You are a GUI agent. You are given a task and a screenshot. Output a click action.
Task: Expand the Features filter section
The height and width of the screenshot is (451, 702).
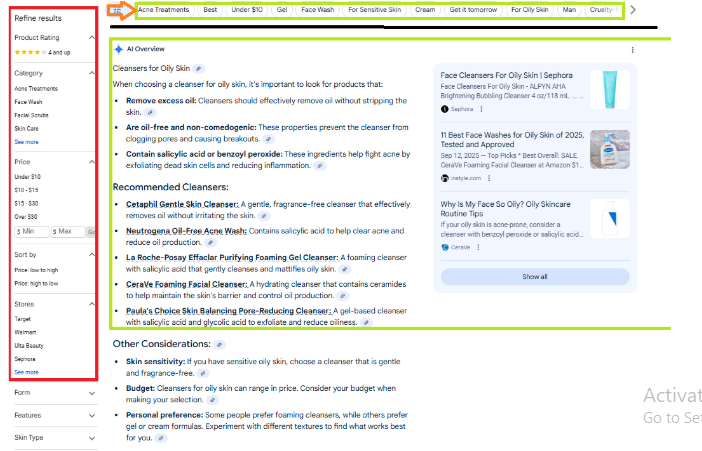pos(93,415)
